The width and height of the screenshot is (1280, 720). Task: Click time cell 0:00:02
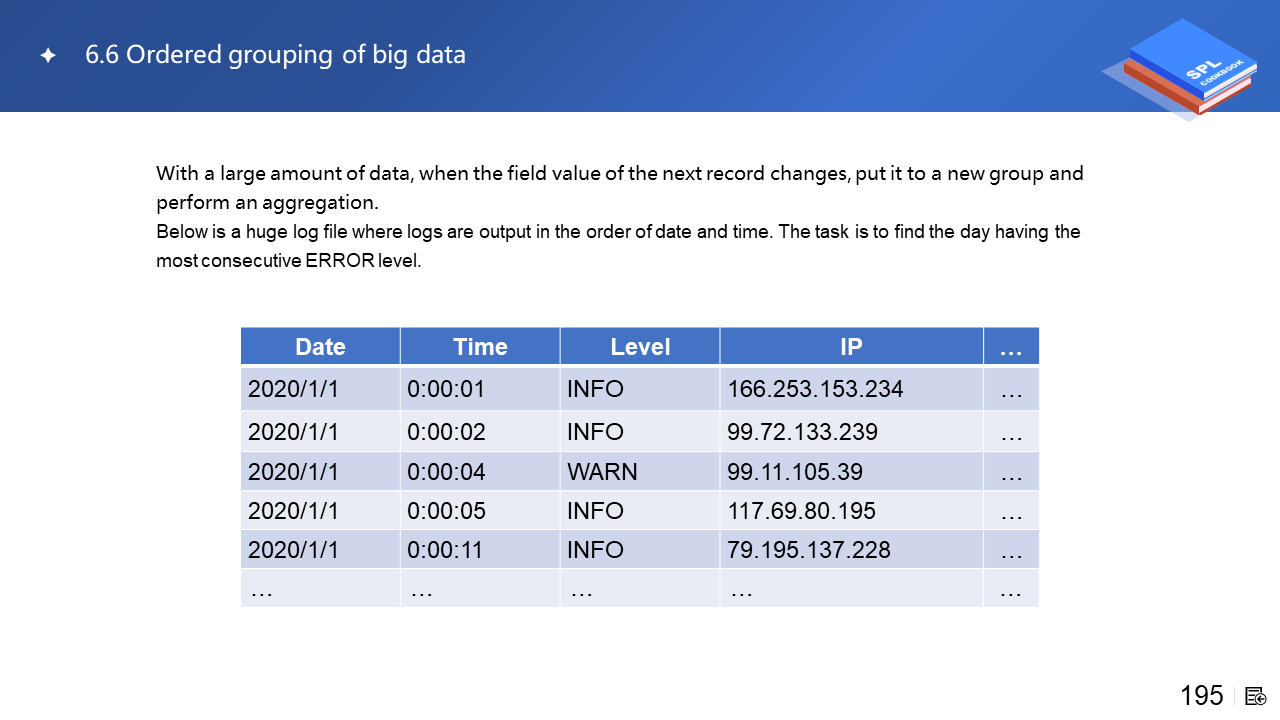446,432
